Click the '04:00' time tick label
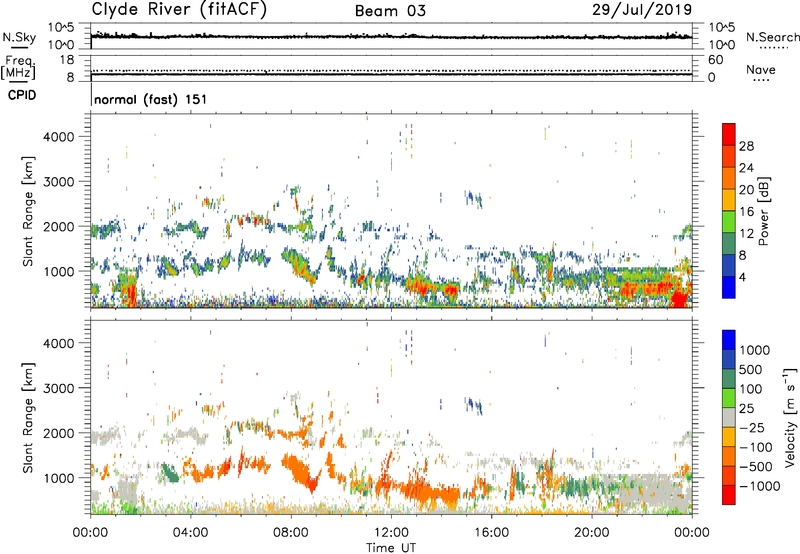Screen dimensions: 800x554 tap(190, 533)
